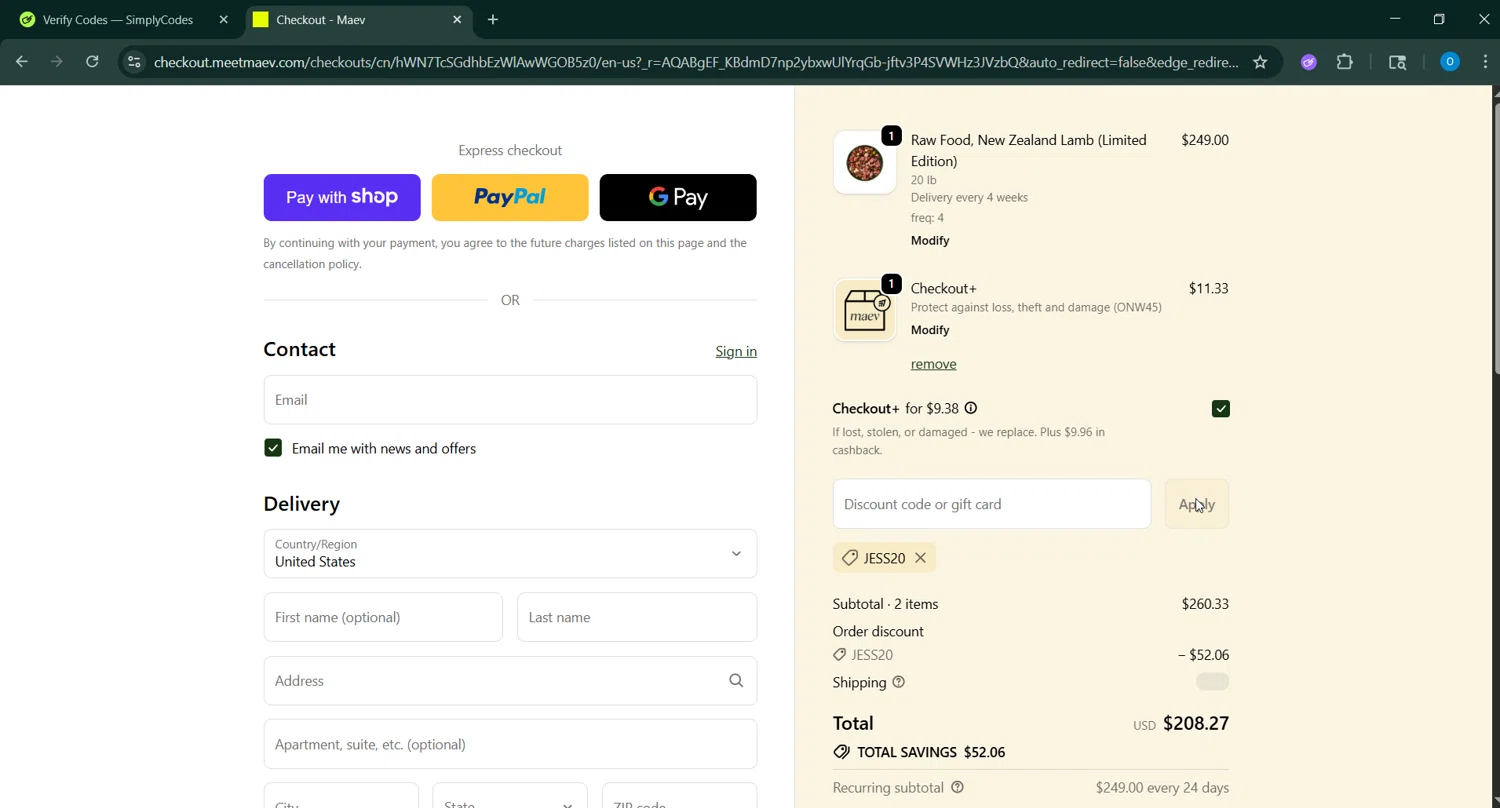Close the Verify Codes SimplyCodes tab
Image resolution: width=1500 pixels, height=808 pixels.
223,19
